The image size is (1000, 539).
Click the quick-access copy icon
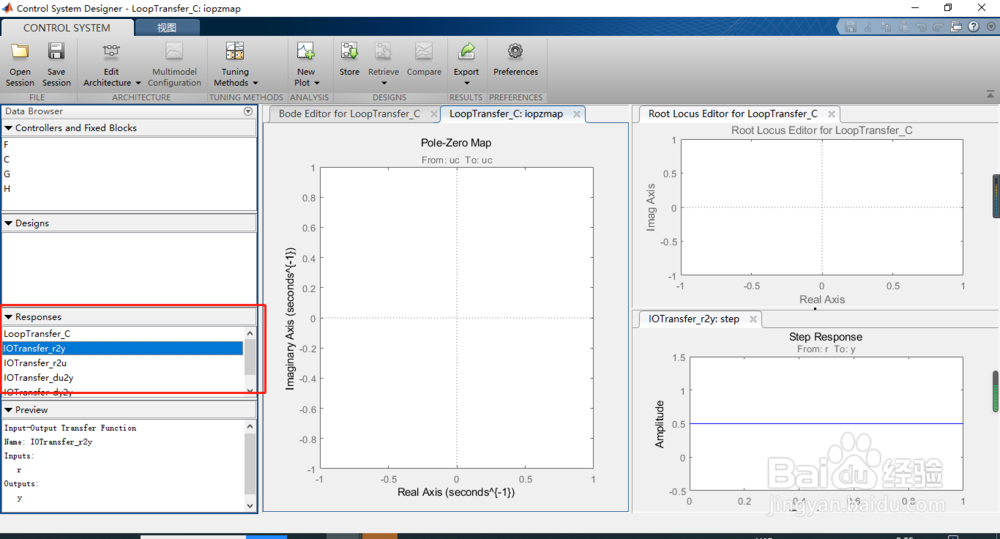tap(886, 27)
